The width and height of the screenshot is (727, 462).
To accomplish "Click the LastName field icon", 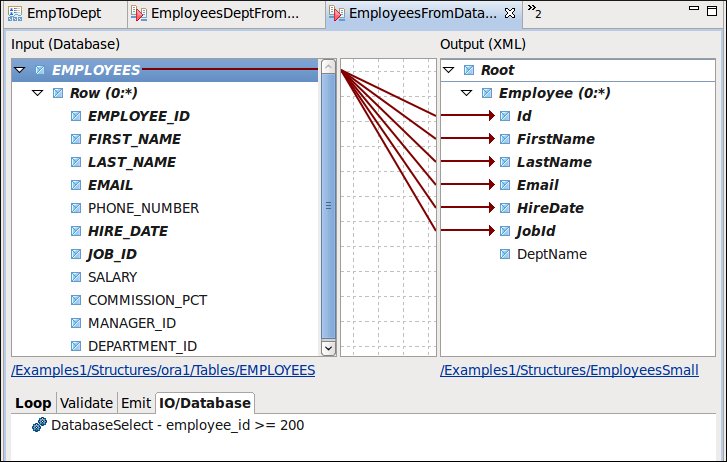I will pyautogui.click(x=505, y=162).
